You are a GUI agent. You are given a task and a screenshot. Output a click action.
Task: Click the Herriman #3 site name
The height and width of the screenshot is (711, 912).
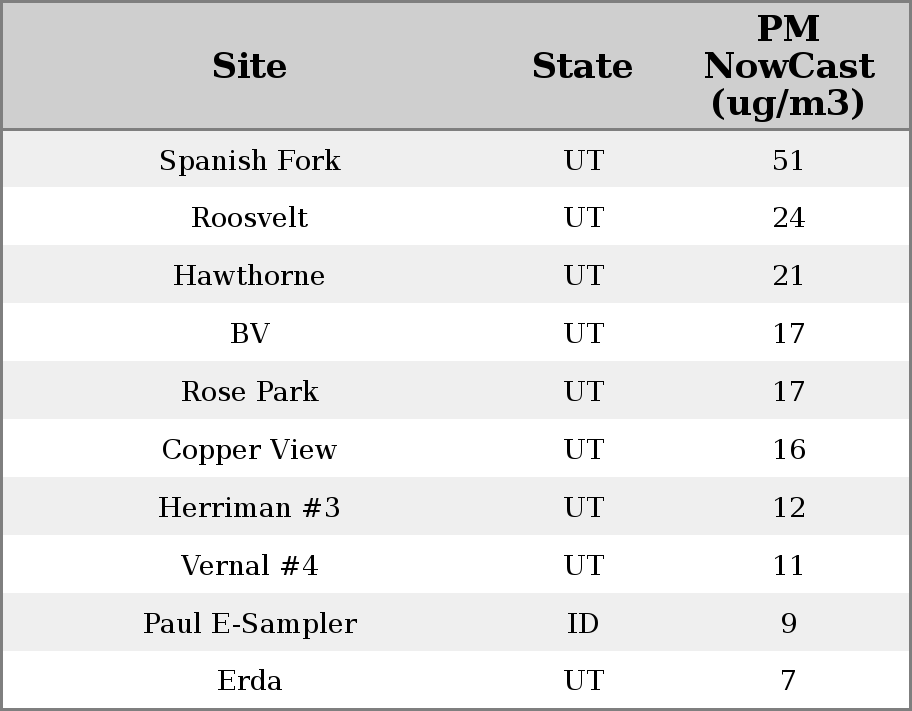(x=249, y=508)
